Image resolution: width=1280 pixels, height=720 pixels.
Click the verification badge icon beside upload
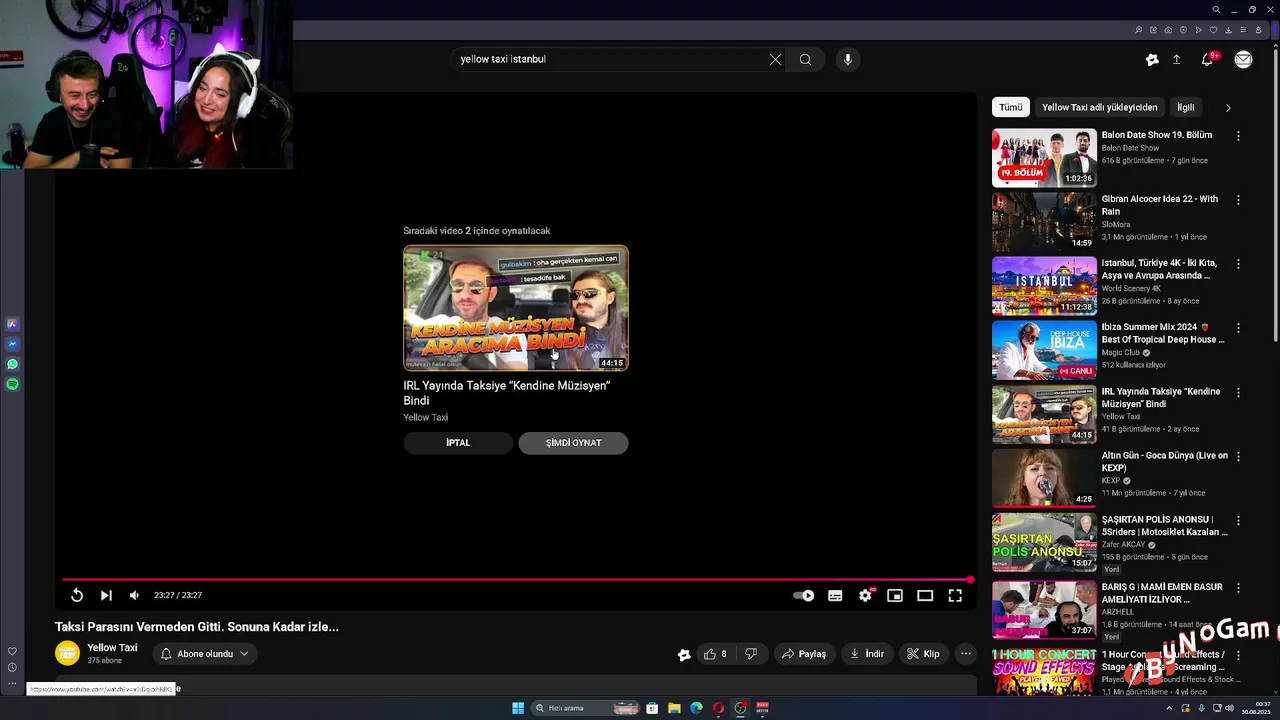click(1152, 60)
